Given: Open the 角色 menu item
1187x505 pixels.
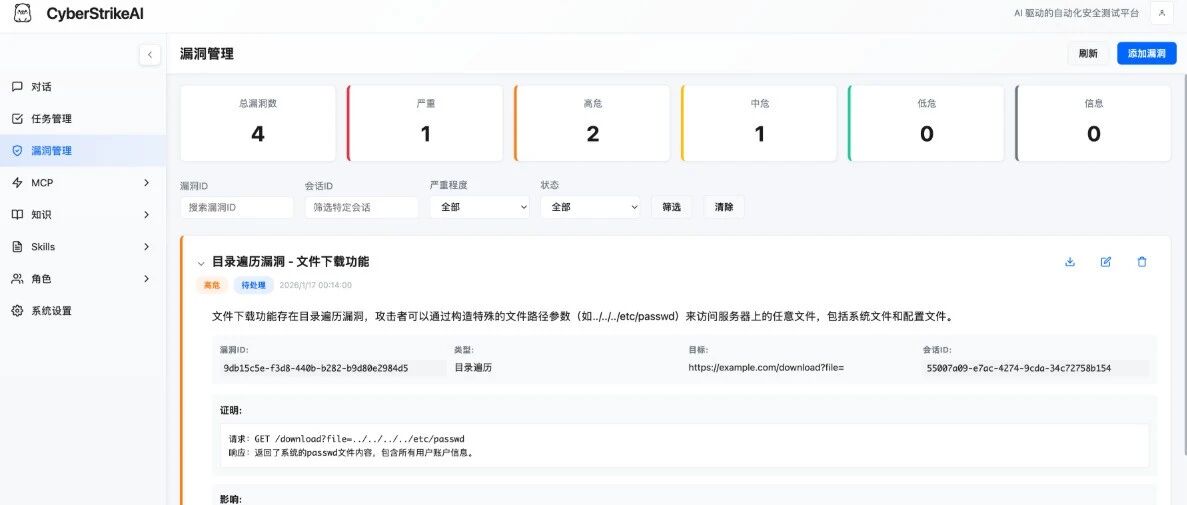Looking at the screenshot, I should (x=83, y=279).
